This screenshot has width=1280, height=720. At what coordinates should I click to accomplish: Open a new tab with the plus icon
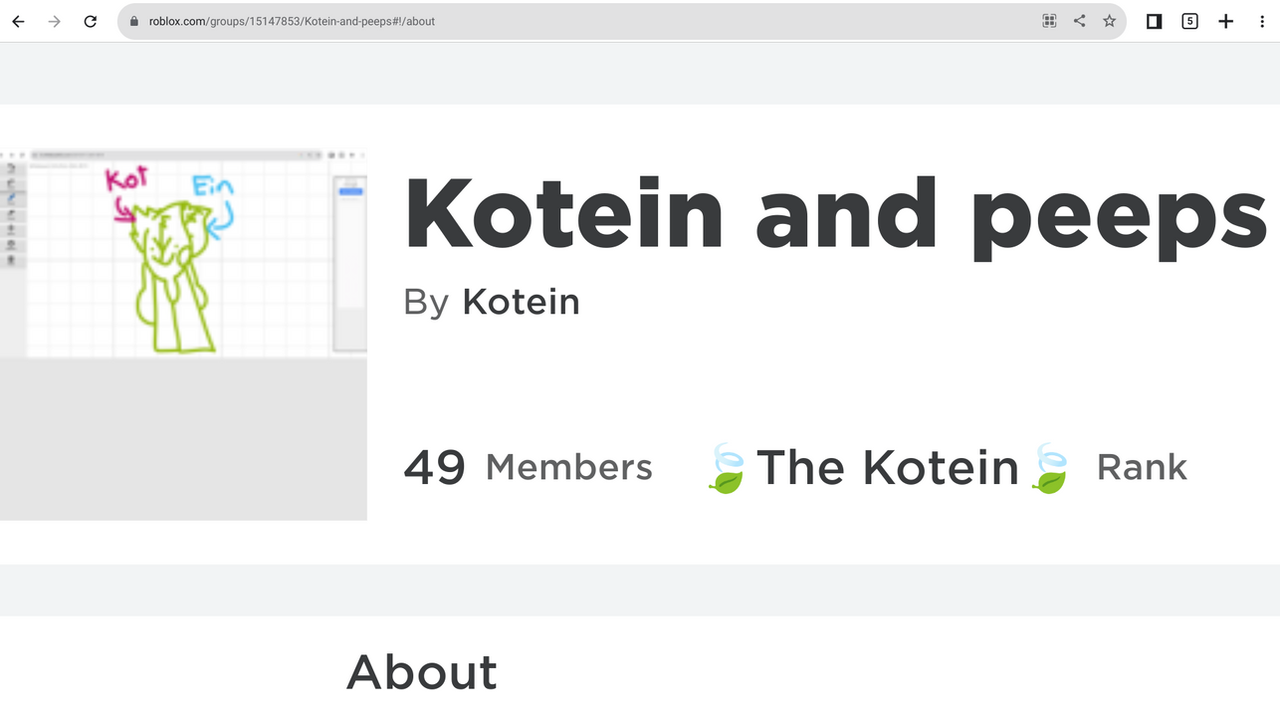(1226, 21)
